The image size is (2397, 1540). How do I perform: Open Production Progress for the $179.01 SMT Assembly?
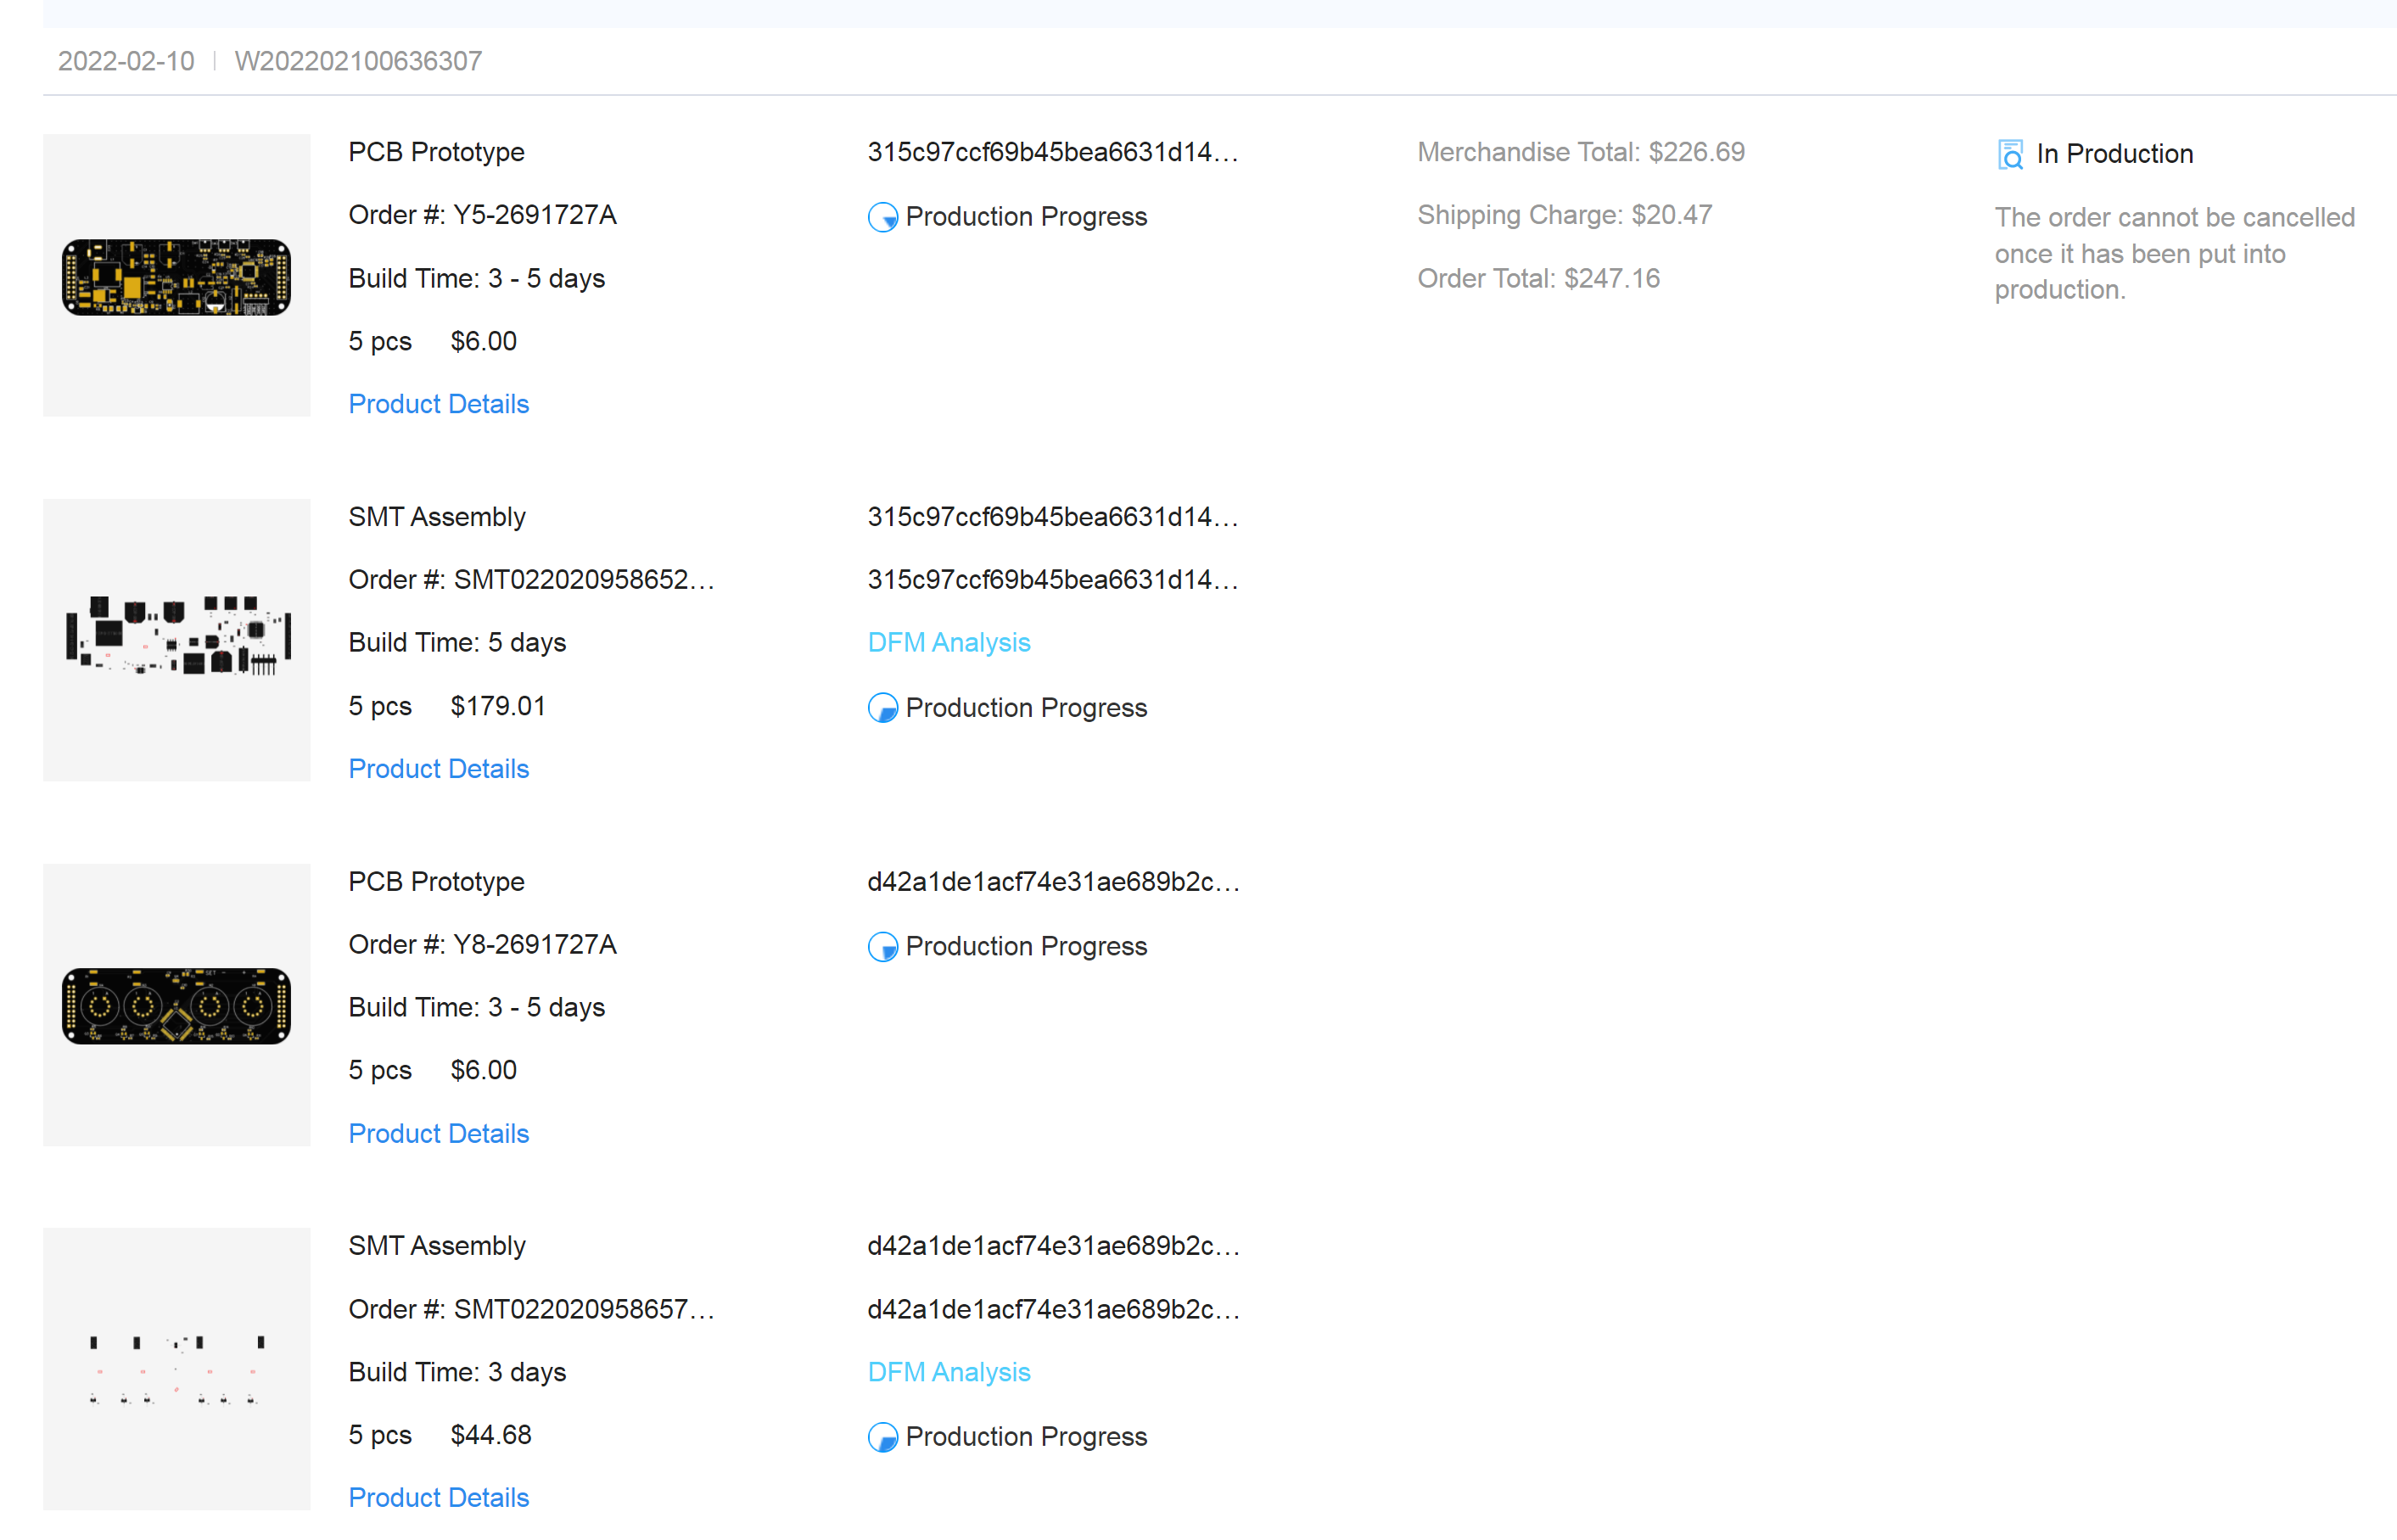[x=1026, y=708]
